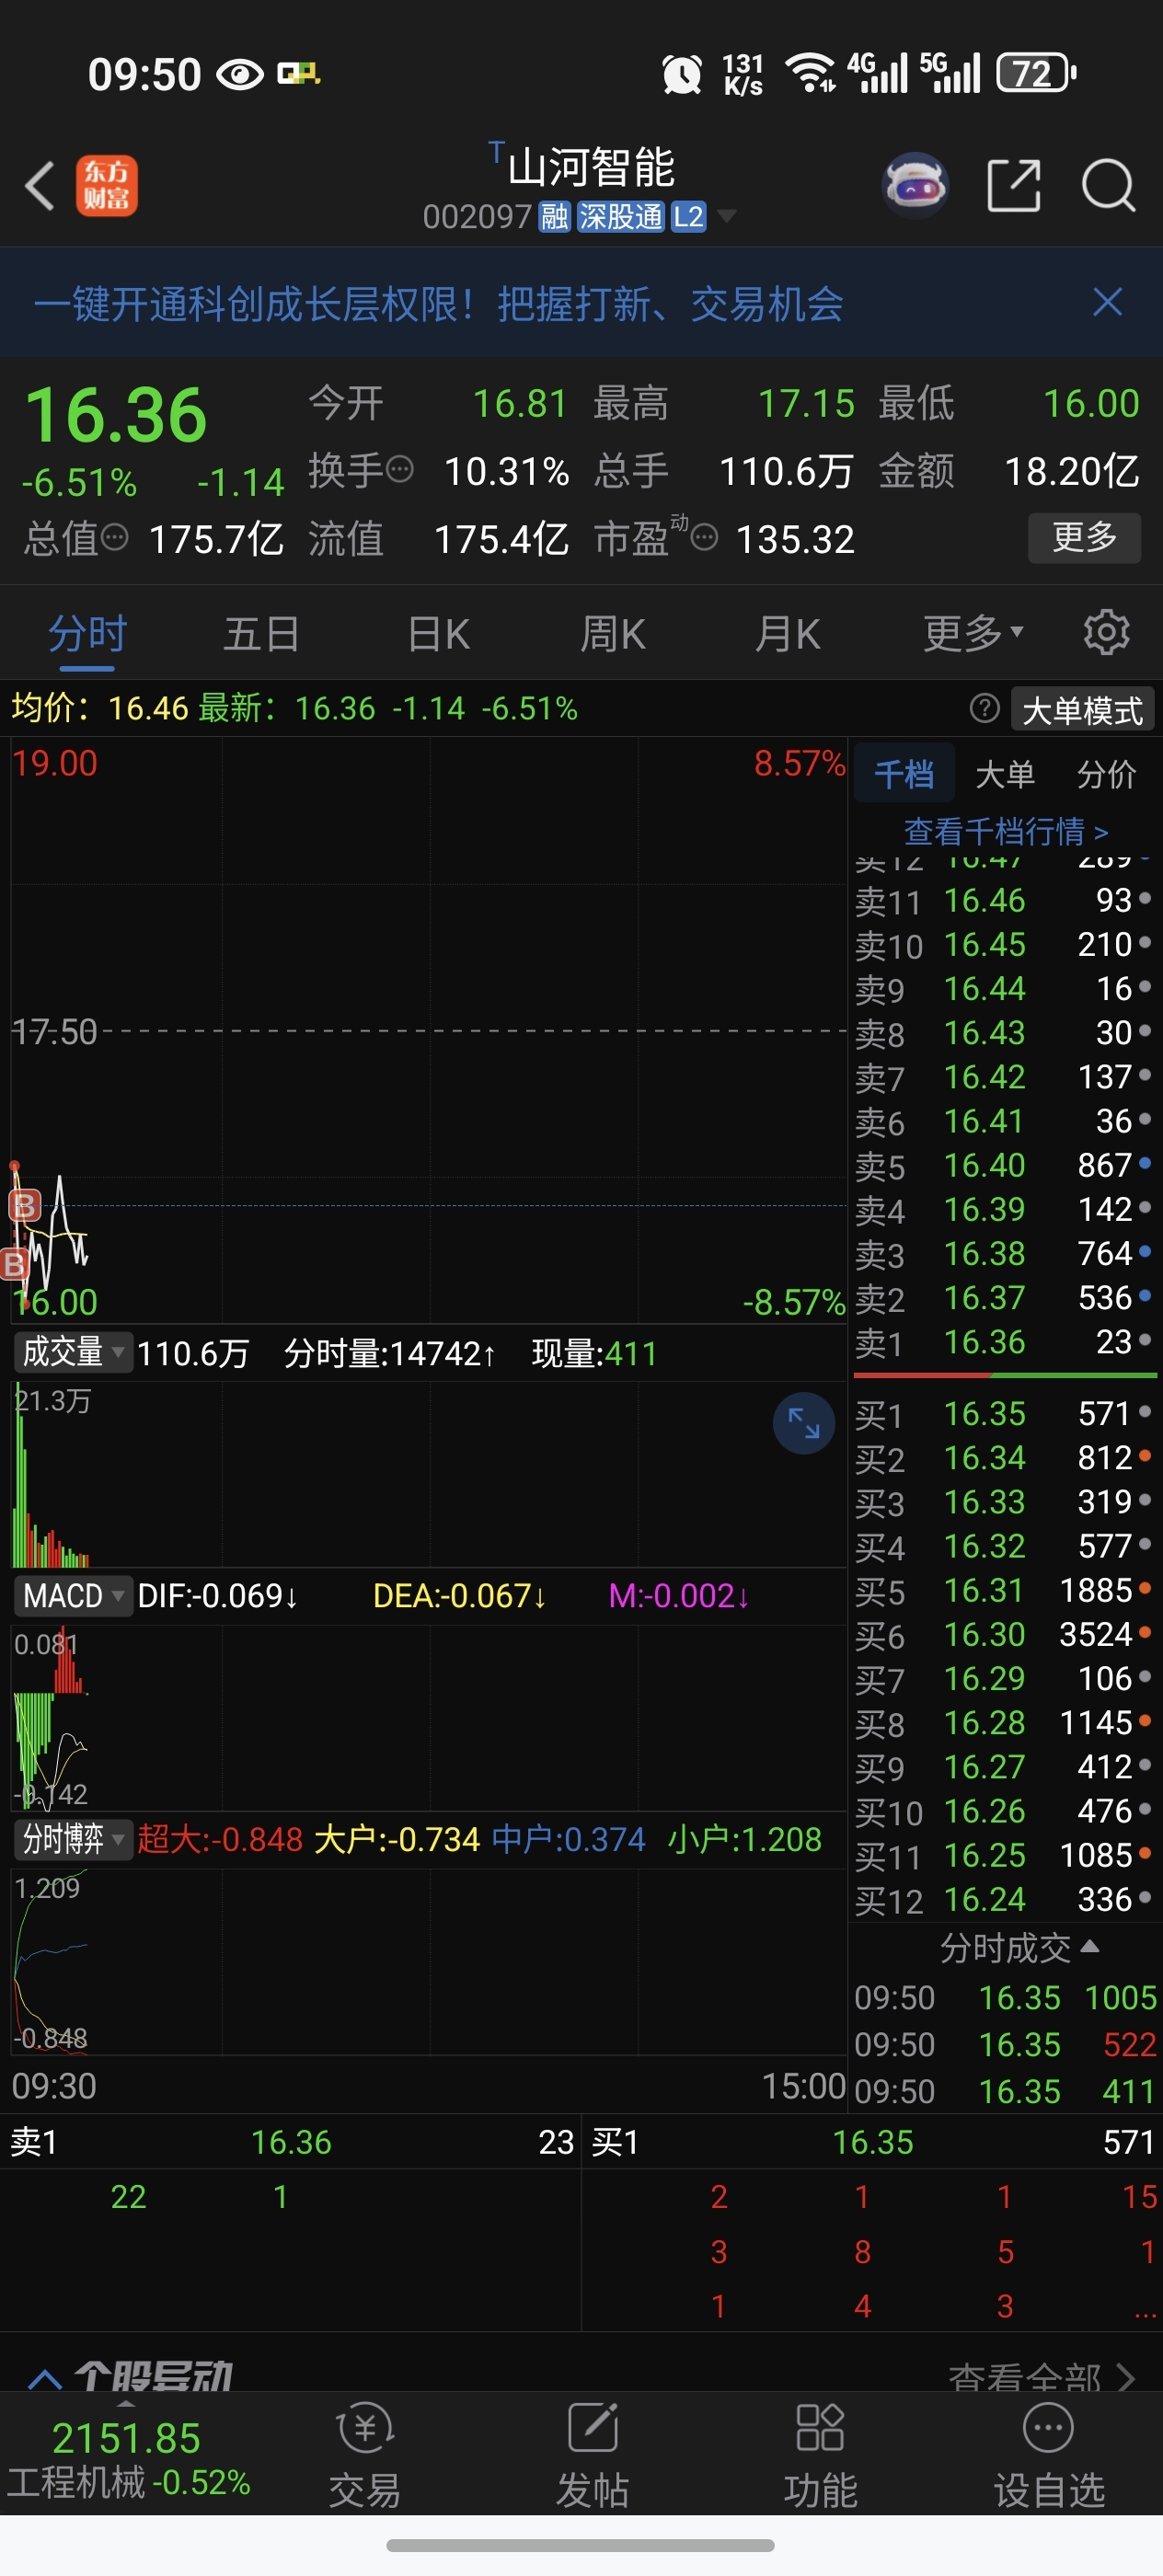
Task: Select the 大单 tab
Action: [1005, 774]
